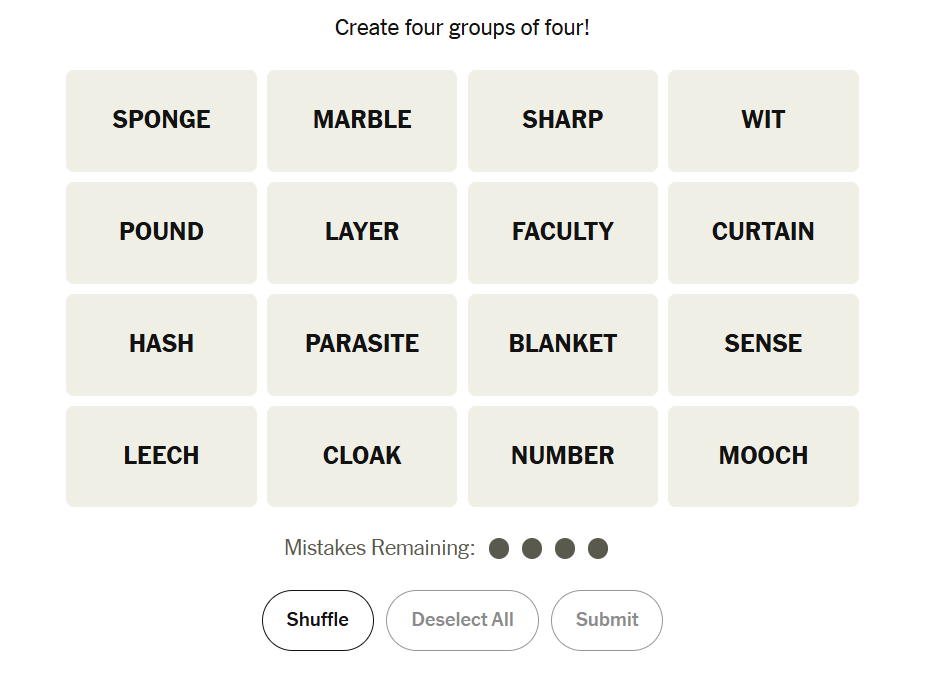Pick the HASH word tile
Screen dimensions: 930x675
tap(161, 344)
